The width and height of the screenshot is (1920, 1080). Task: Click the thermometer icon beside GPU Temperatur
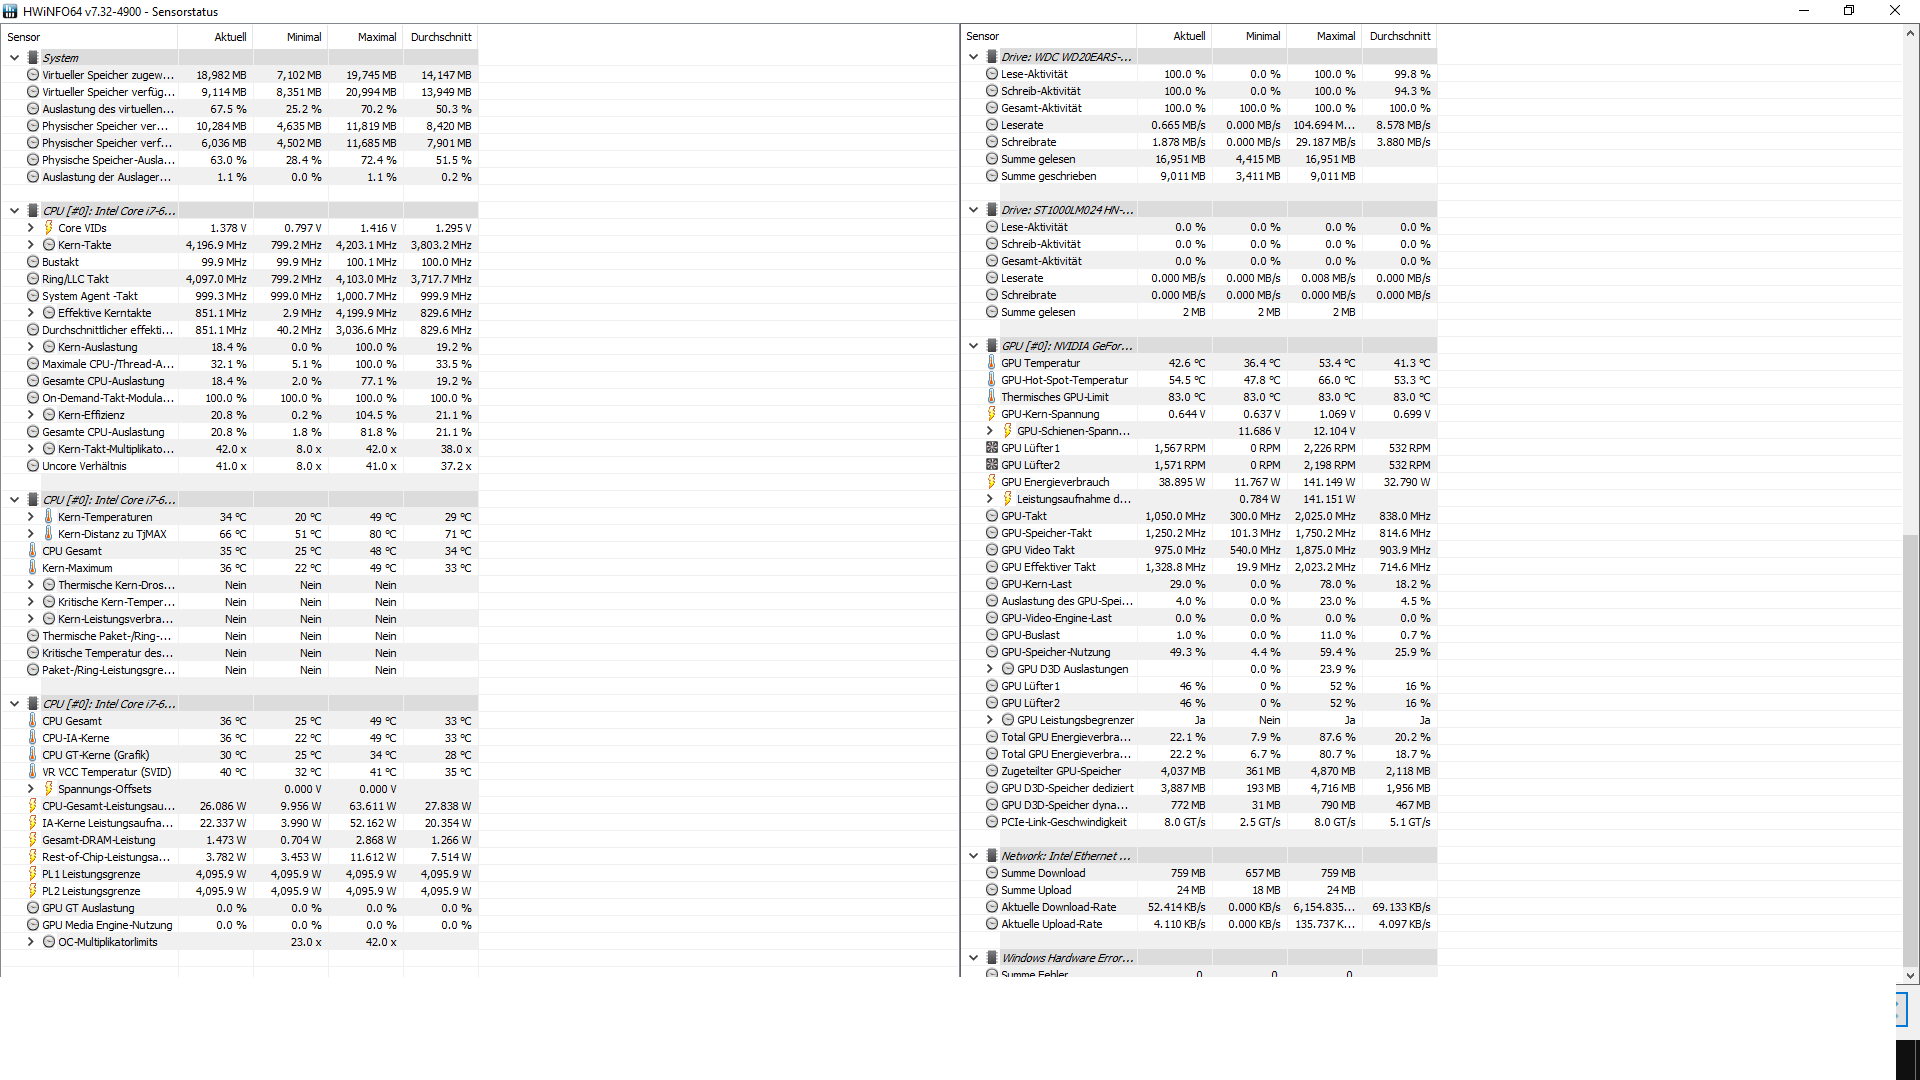click(x=991, y=363)
